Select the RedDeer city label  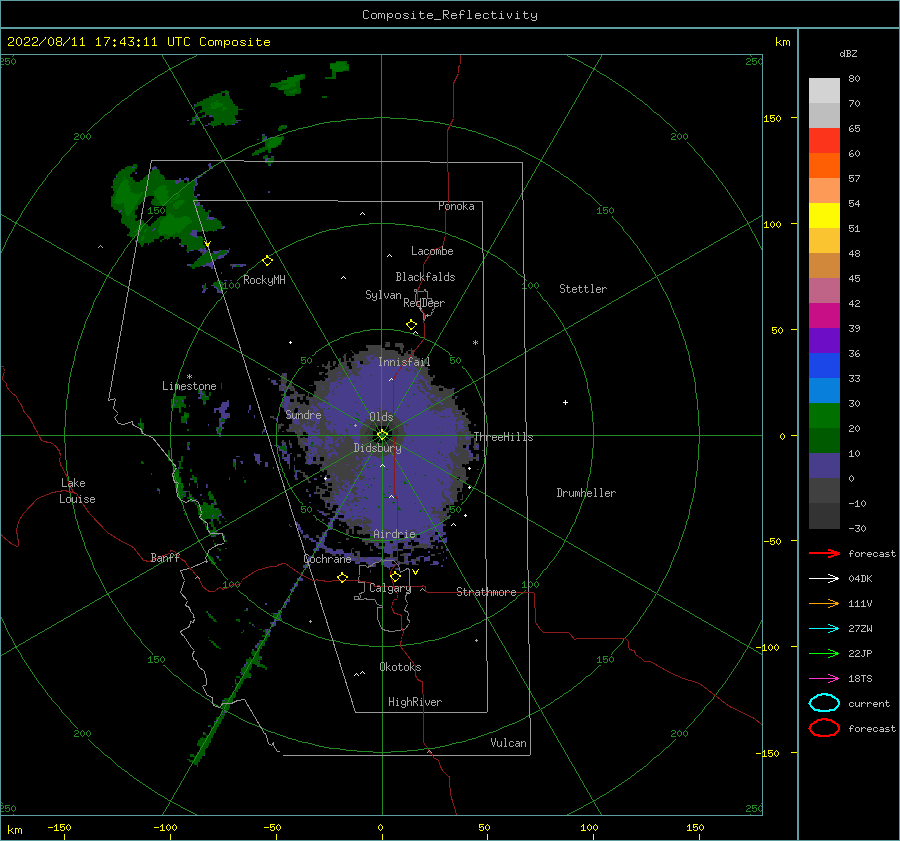click(424, 303)
